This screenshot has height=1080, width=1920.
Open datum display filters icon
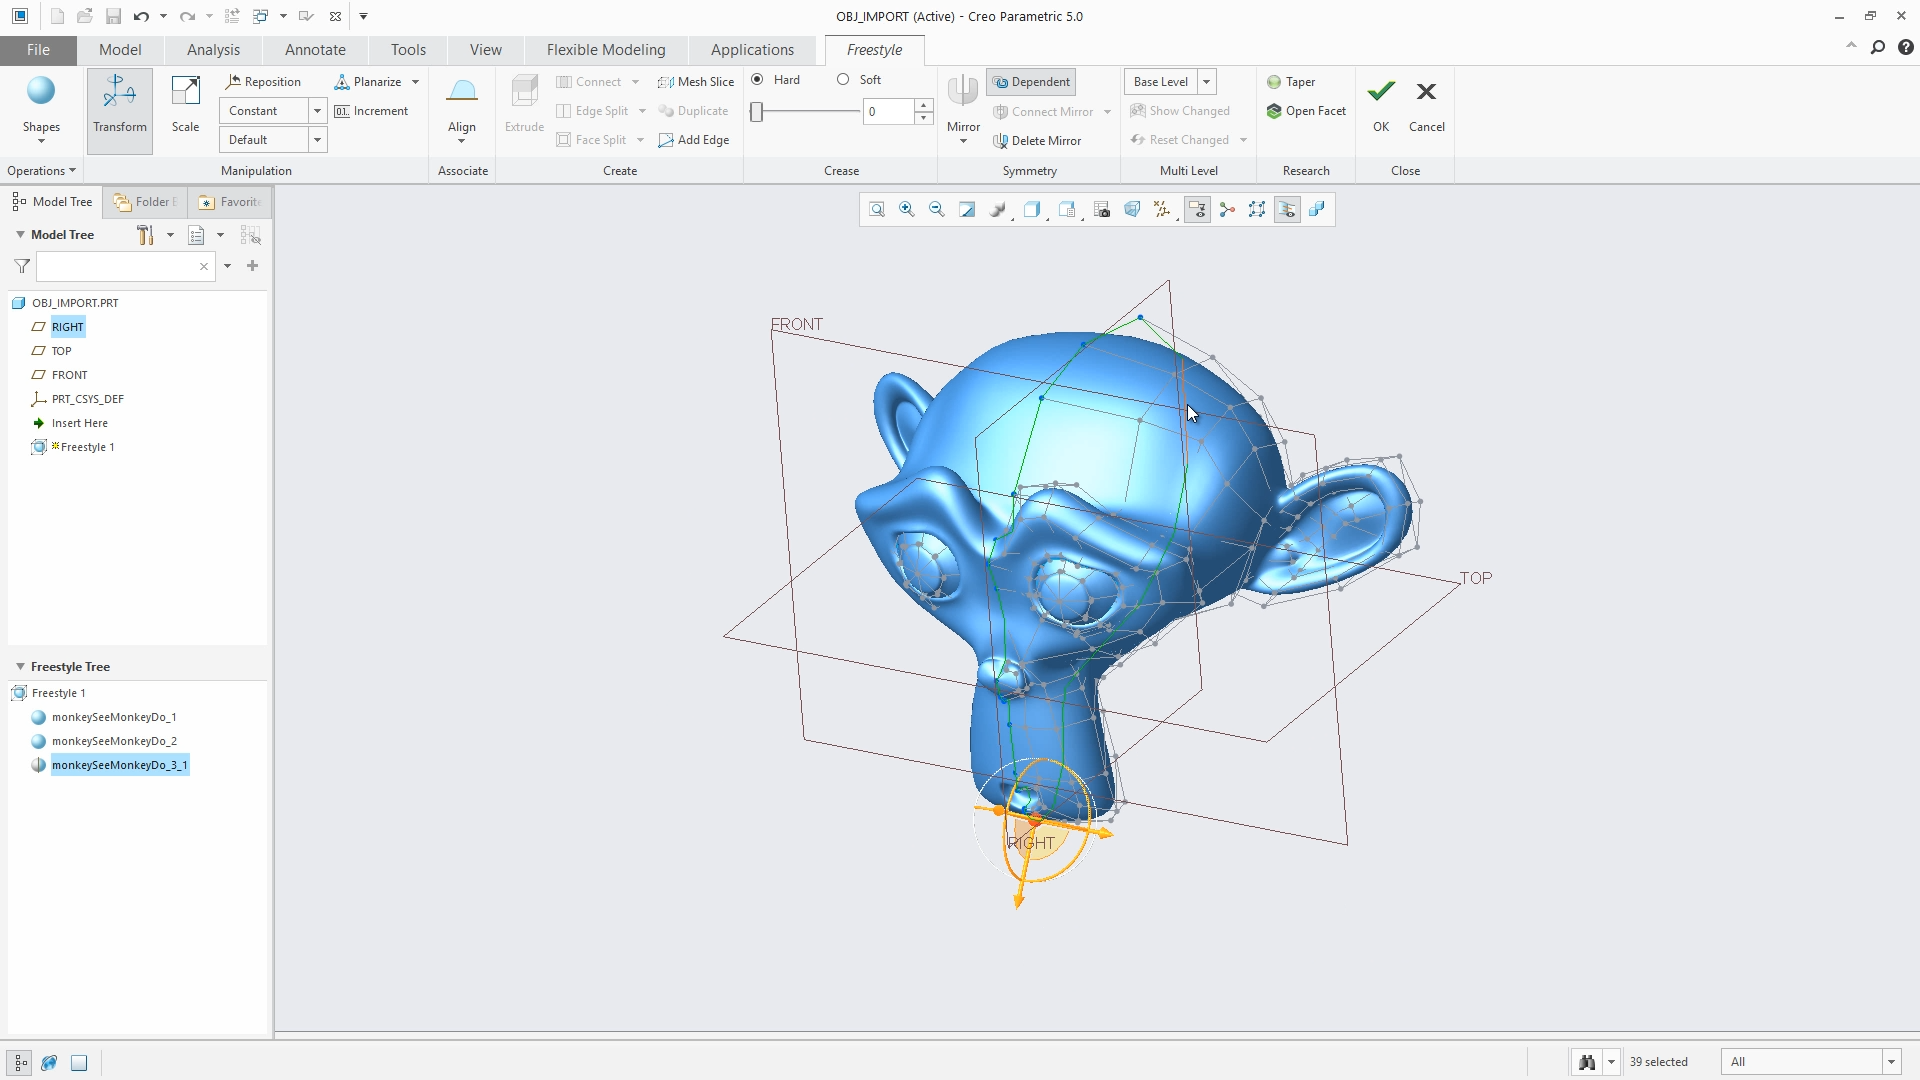click(x=1162, y=209)
